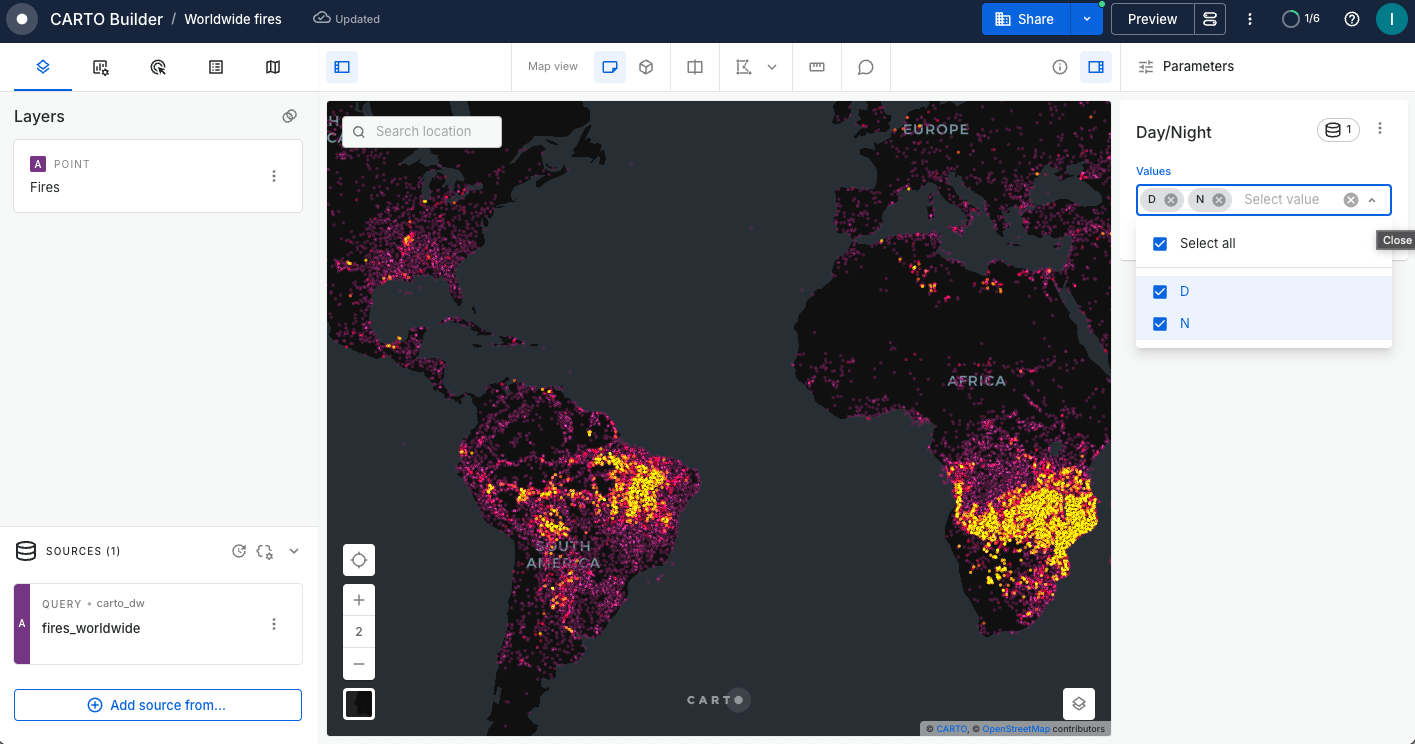Uncheck the N value checkbox
This screenshot has height=744, width=1415.
click(x=1160, y=324)
